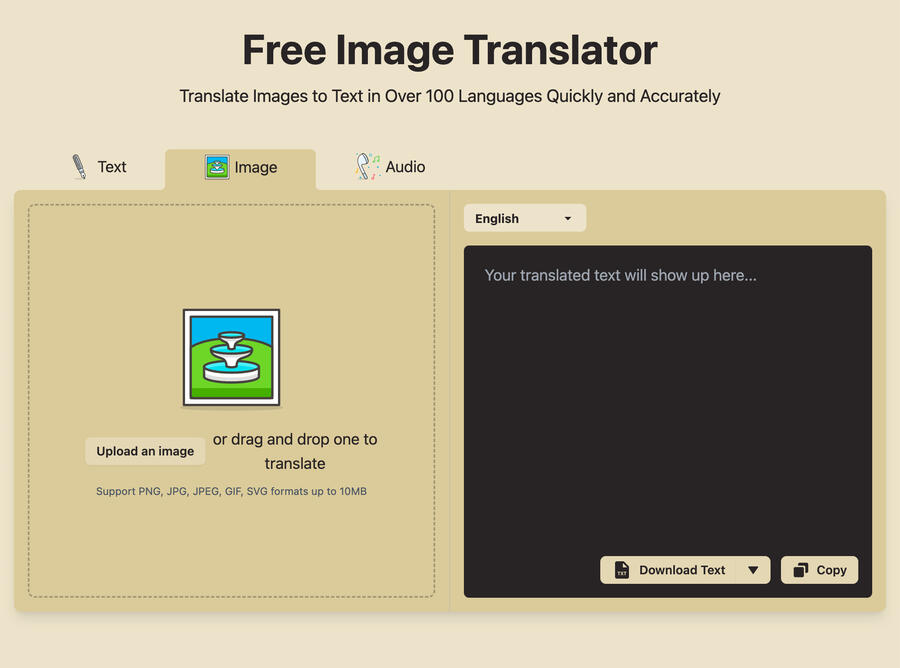Select the Image tab label
Screen dimensions: 900x668
tap(256, 167)
